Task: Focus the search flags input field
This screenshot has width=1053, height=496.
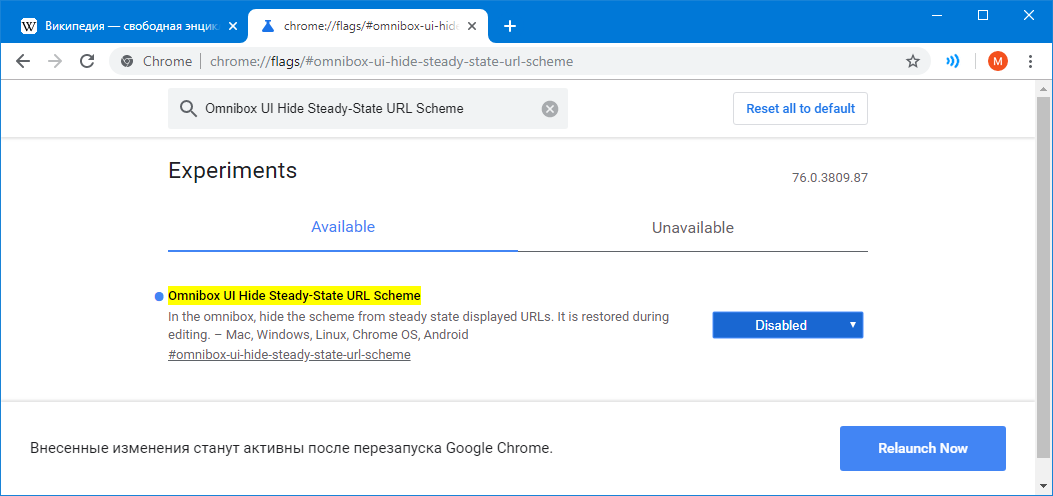Action: pyautogui.click(x=367, y=109)
